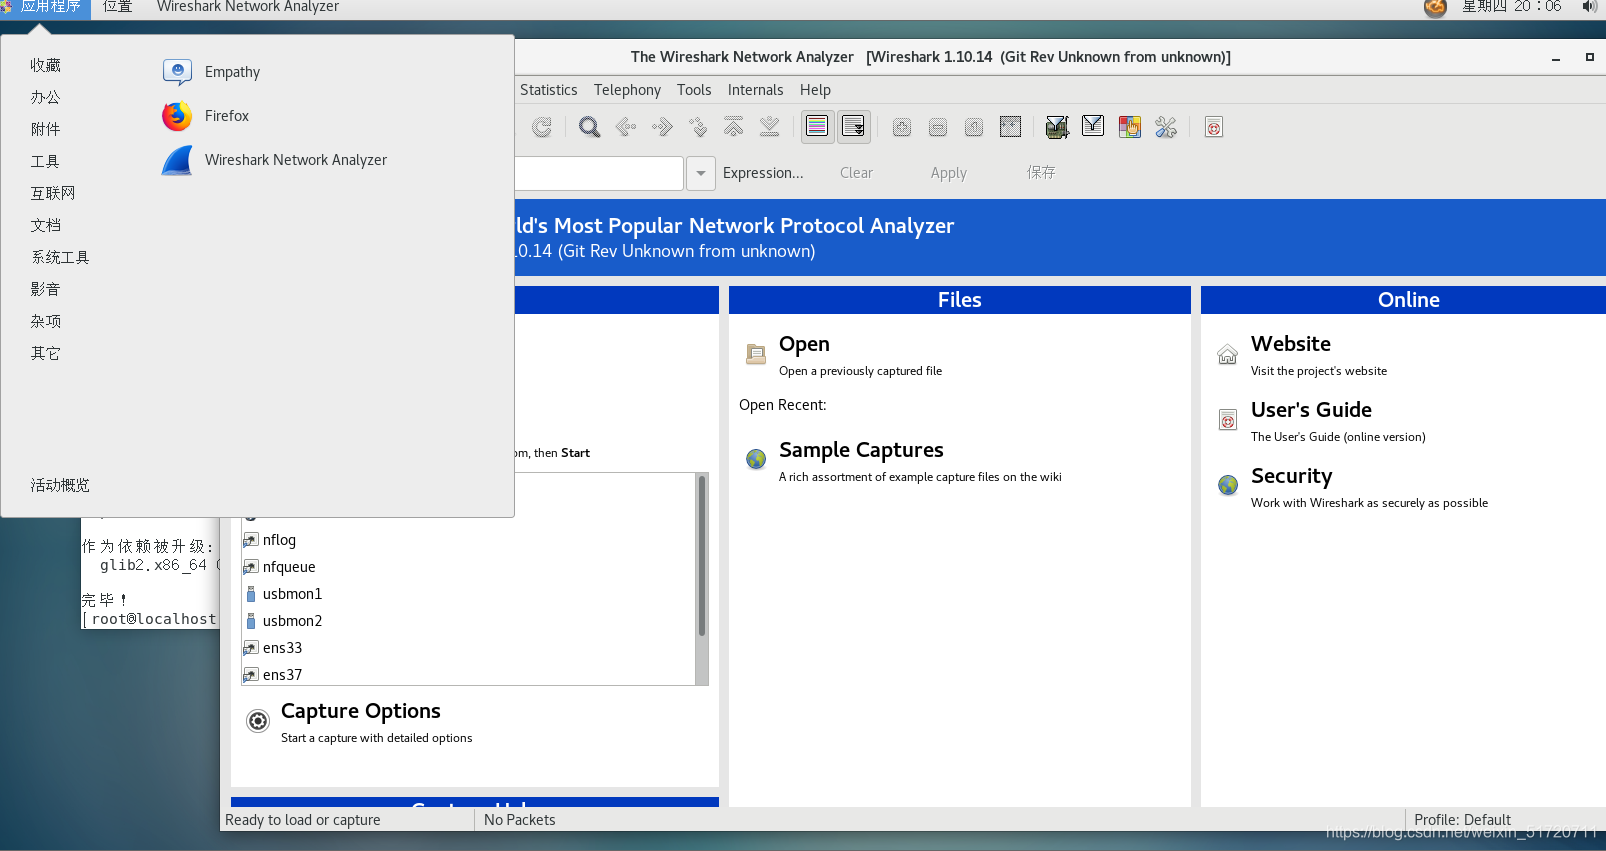The height and width of the screenshot is (851, 1606).
Task: Click the Zoom in toolbar icon
Action: (902, 127)
